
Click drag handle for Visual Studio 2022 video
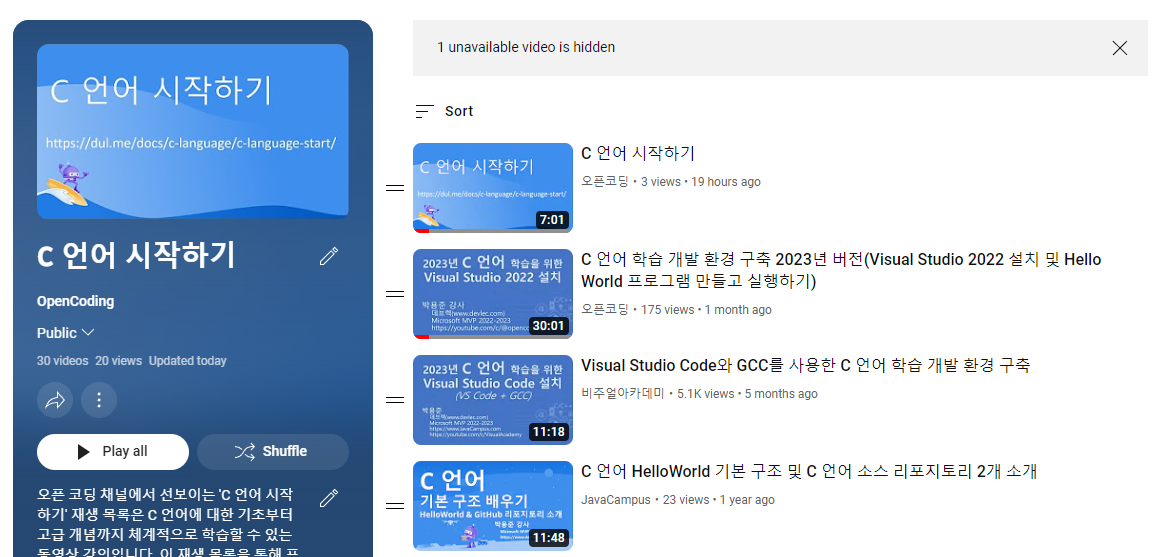(x=395, y=294)
